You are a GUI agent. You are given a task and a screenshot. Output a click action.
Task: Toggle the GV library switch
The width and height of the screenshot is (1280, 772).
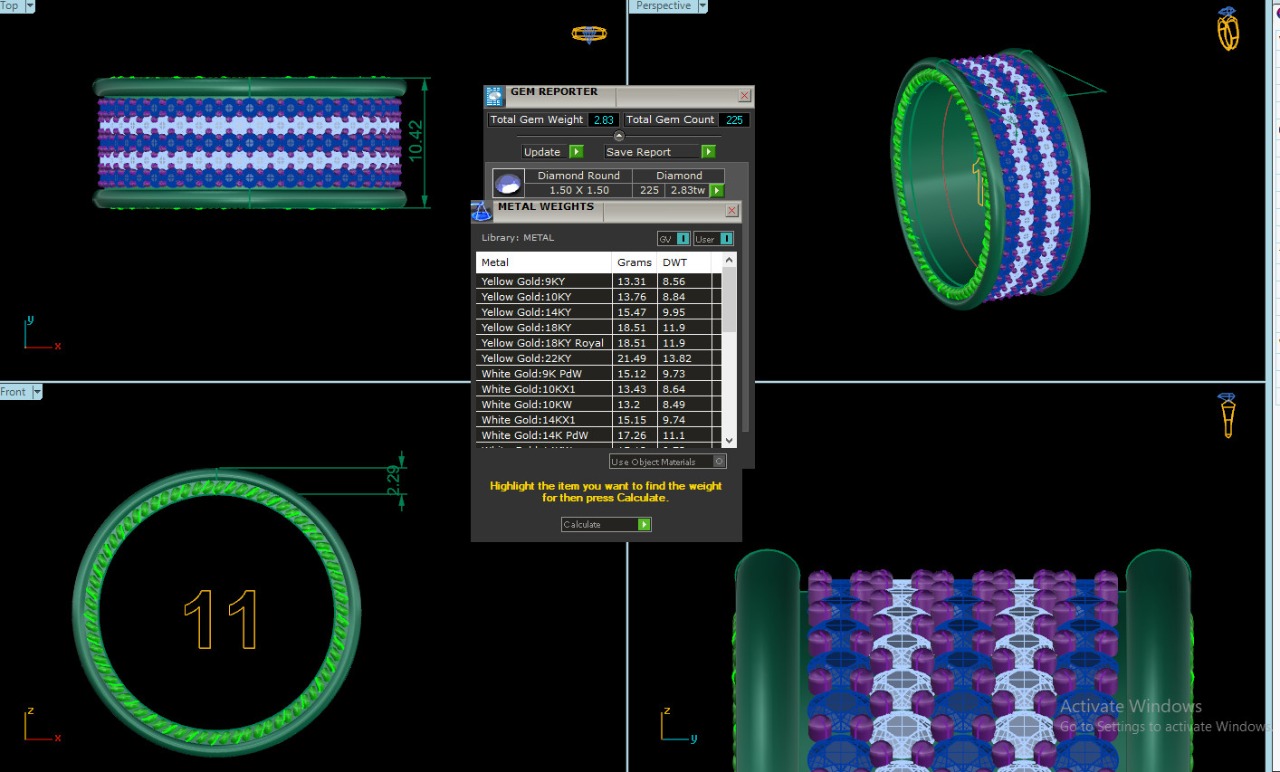coord(683,239)
